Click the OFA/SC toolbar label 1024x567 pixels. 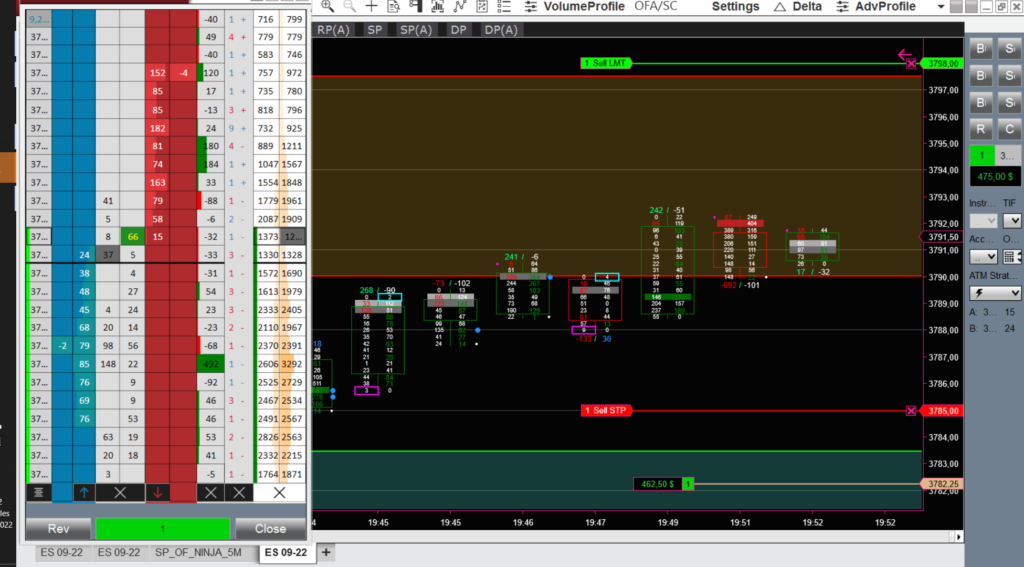656,7
